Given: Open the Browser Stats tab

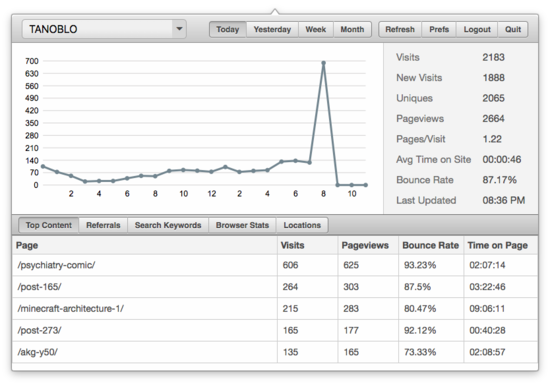Looking at the screenshot, I should pos(242,225).
